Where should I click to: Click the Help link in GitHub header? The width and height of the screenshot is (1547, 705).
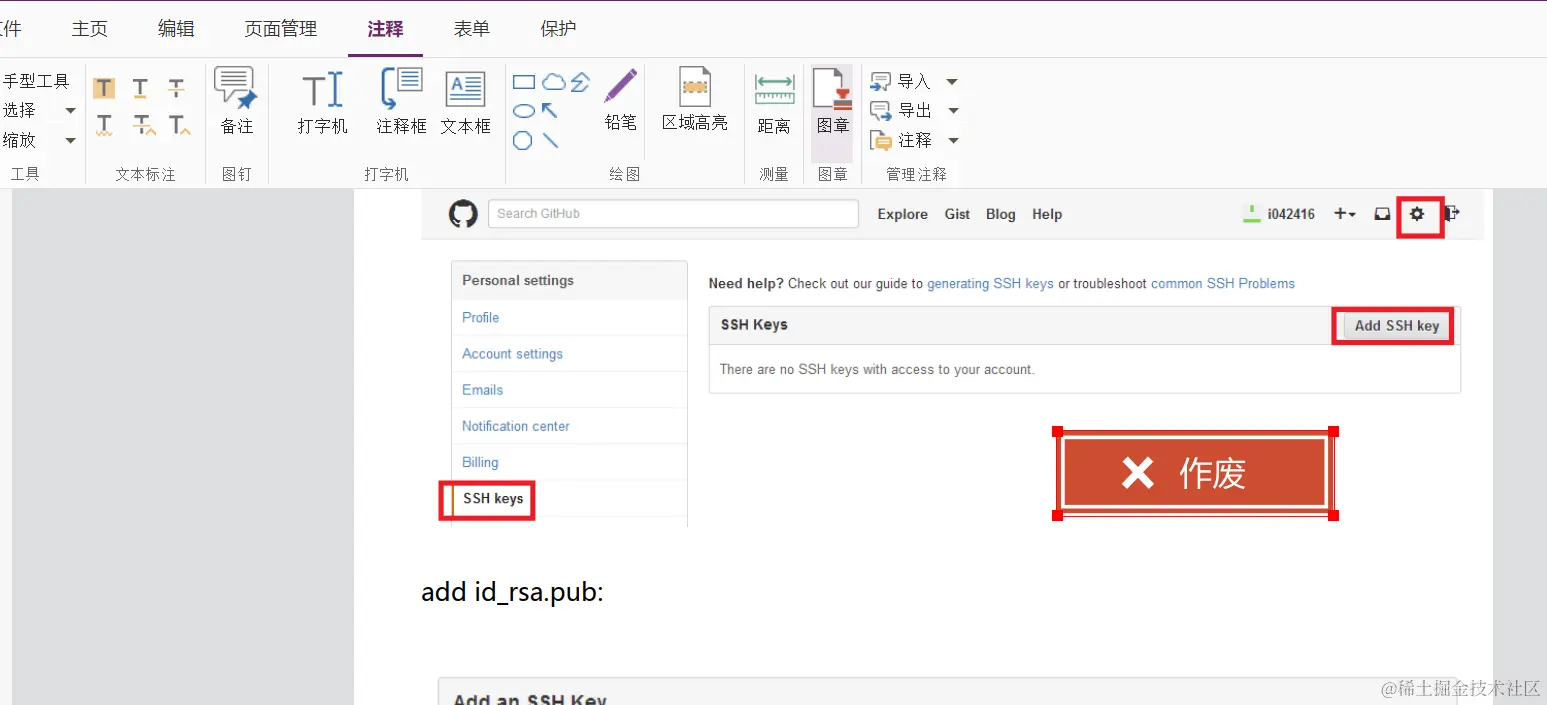[x=1047, y=214]
